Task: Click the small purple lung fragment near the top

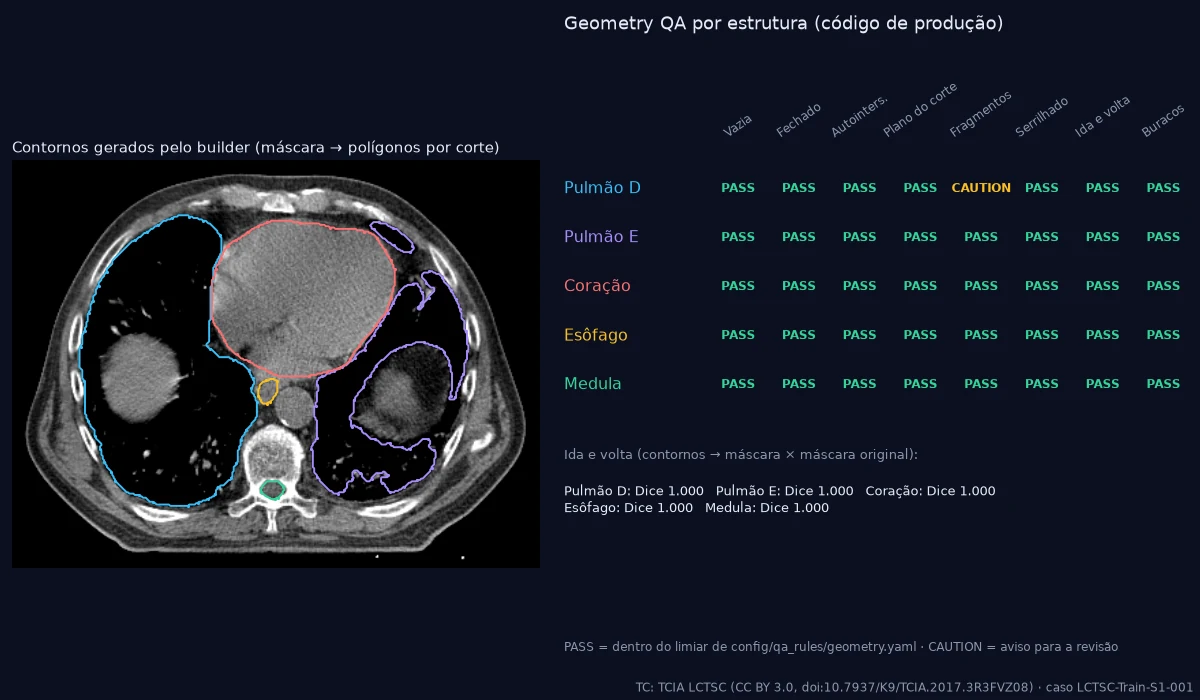Action: pyautogui.click(x=393, y=237)
